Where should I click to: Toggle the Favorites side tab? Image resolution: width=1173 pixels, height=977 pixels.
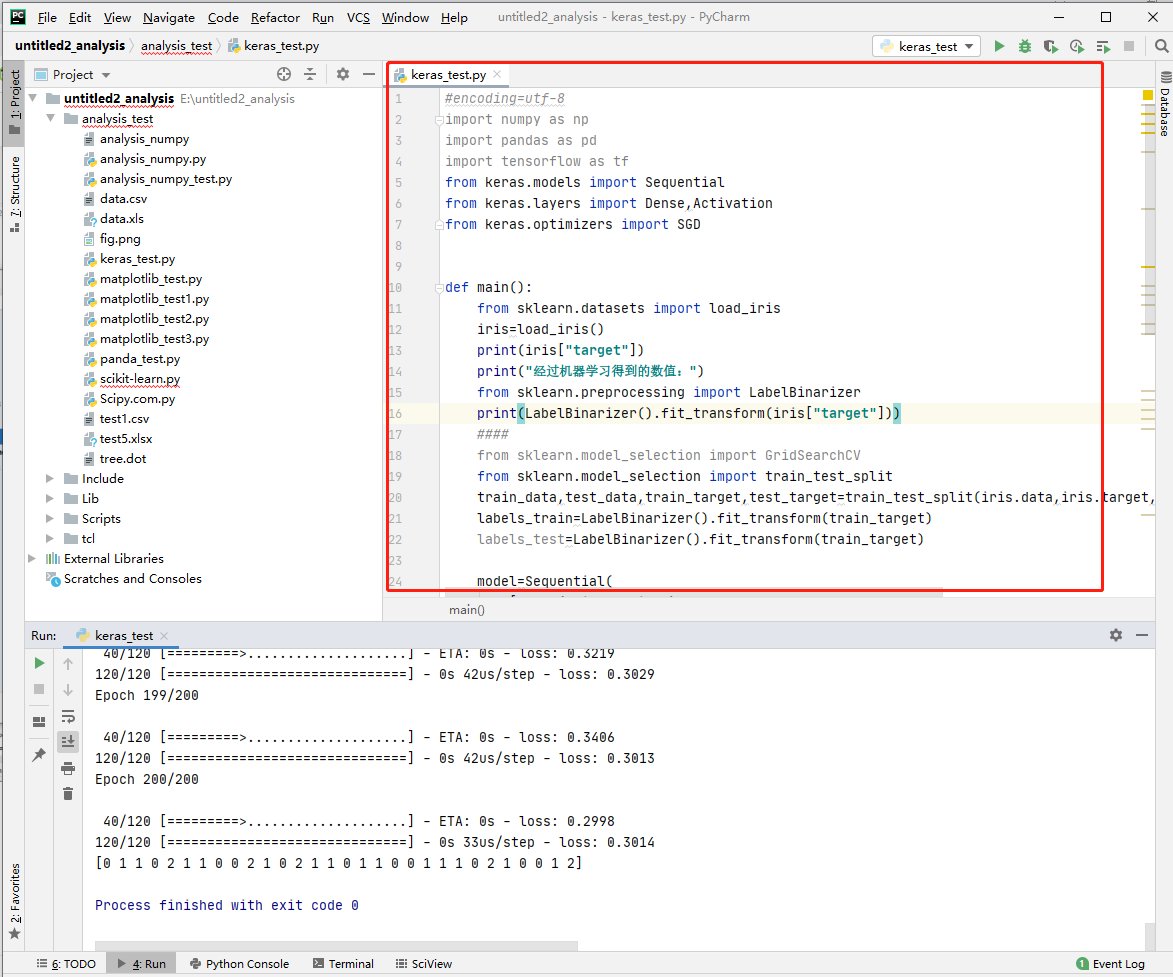pyautogui.click(x=14, y=901)
